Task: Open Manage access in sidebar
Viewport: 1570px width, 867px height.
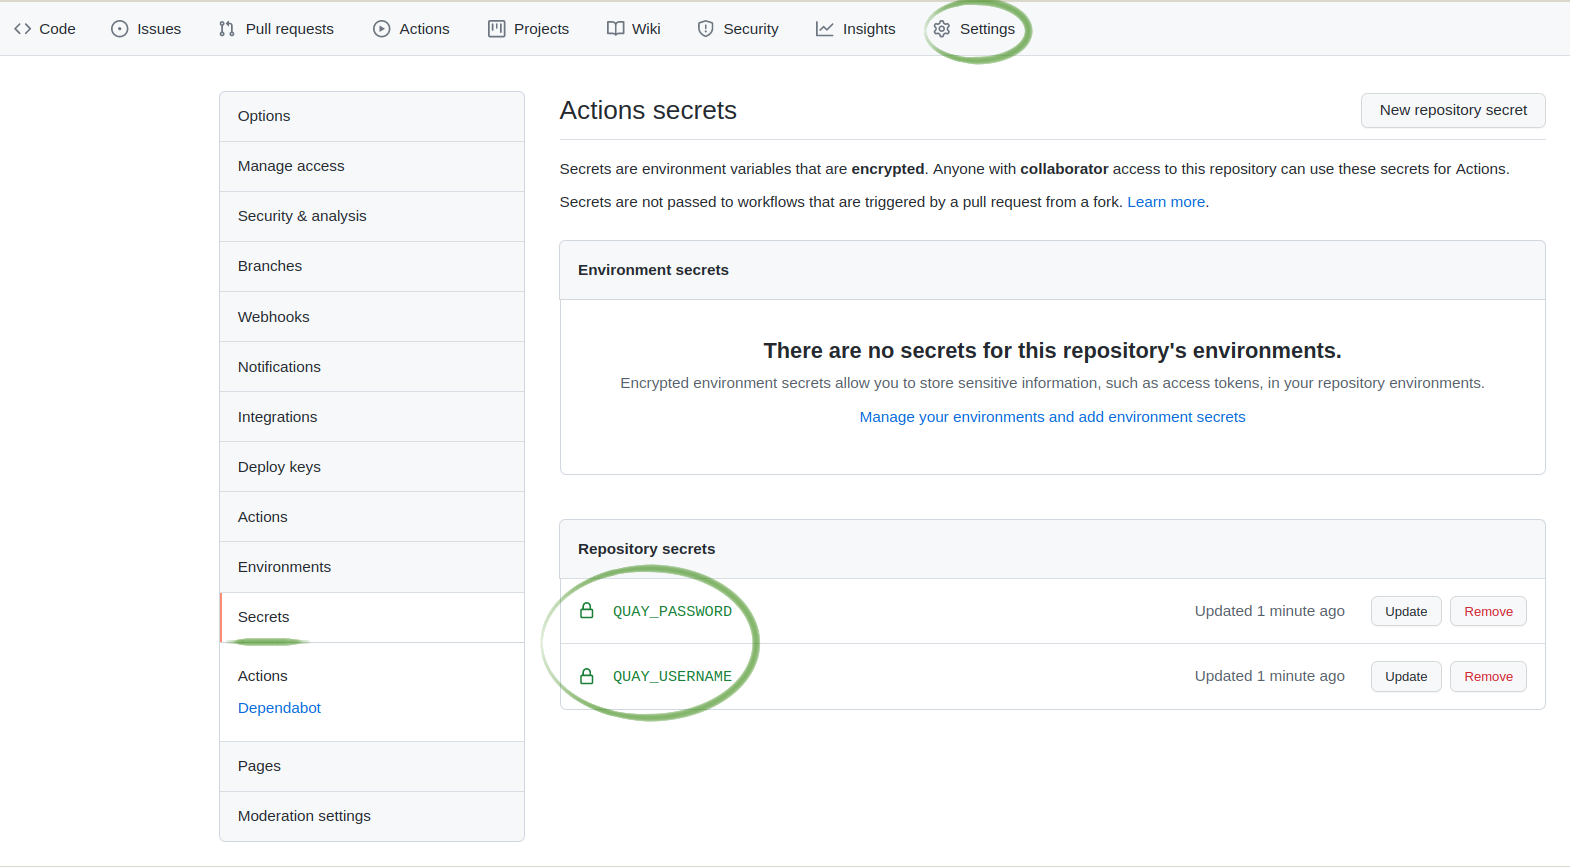Action: 291,166
